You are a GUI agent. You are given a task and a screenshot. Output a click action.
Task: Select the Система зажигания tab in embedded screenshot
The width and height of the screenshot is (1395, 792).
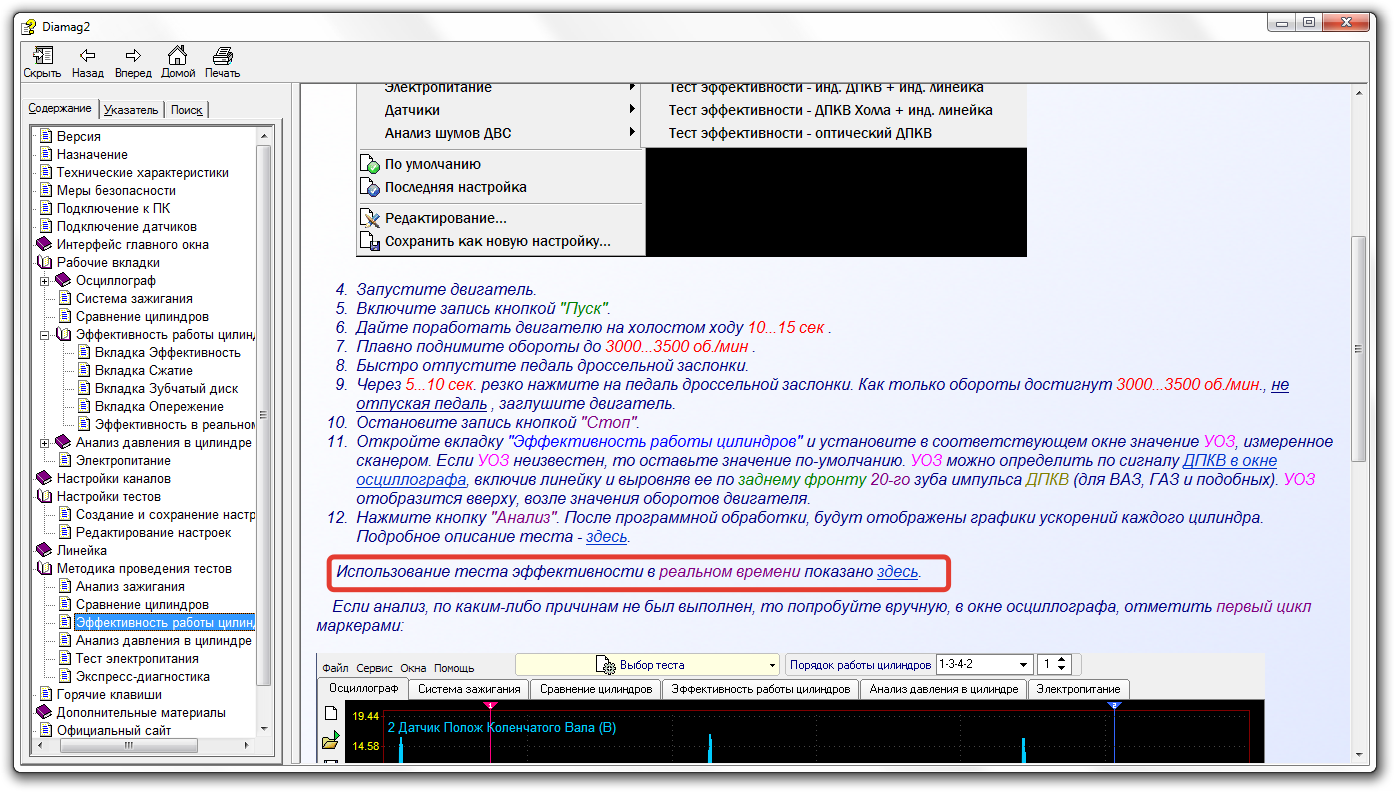coord(469,689)
